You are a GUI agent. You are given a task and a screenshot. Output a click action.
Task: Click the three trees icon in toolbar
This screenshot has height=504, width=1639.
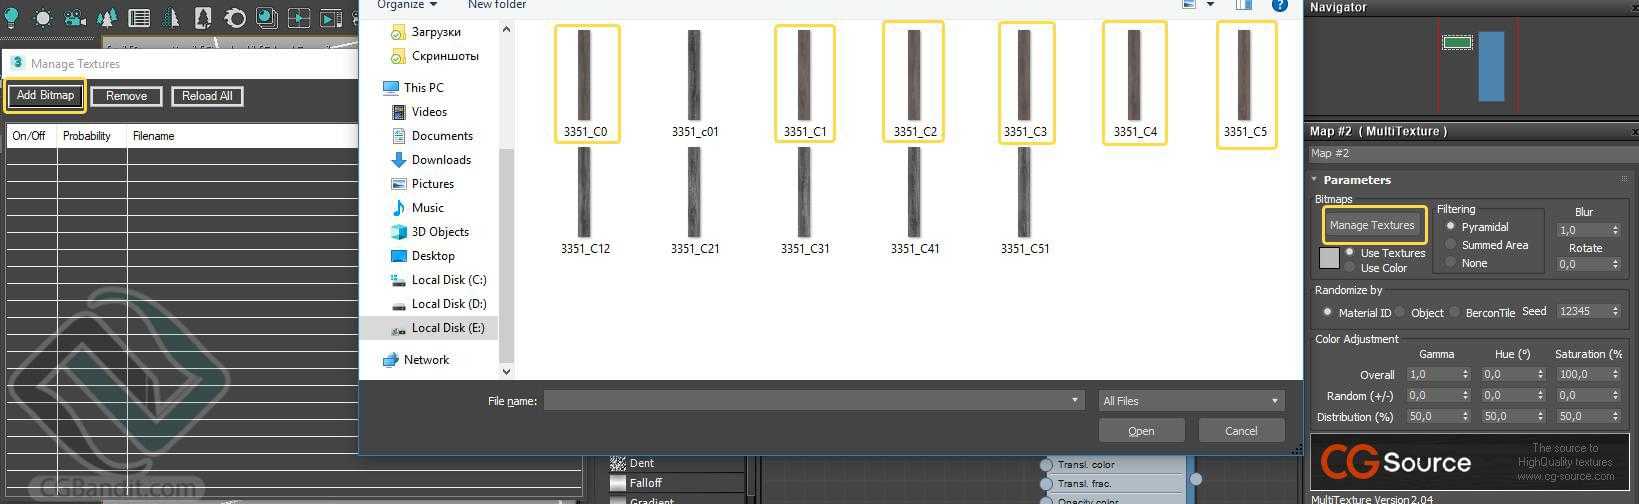(x=108, y=18)
